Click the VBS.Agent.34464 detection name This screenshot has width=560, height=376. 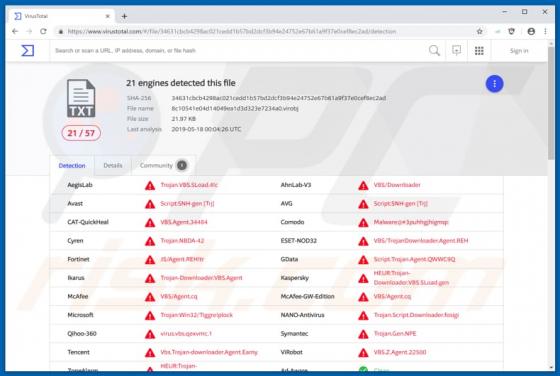click(184, 222)
